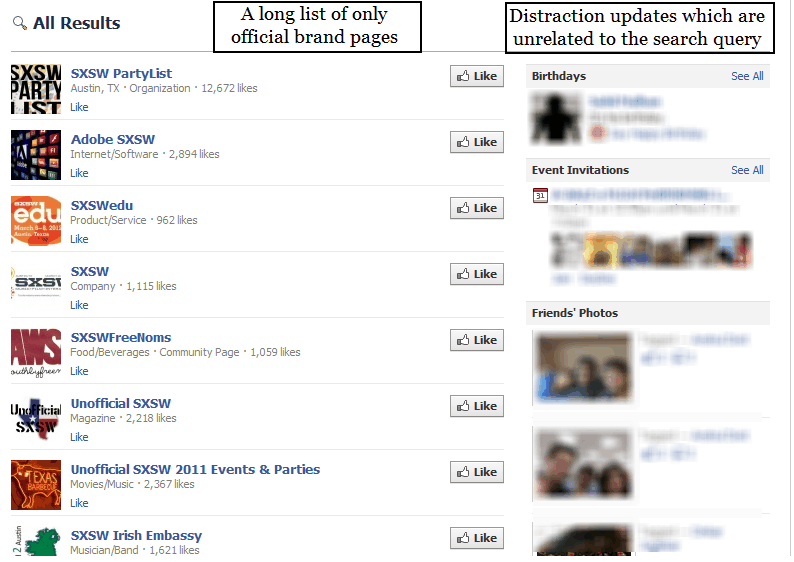Click the Texas Barbecue neon page thumbnail
The image size is (794, 562).
(36, 485)
